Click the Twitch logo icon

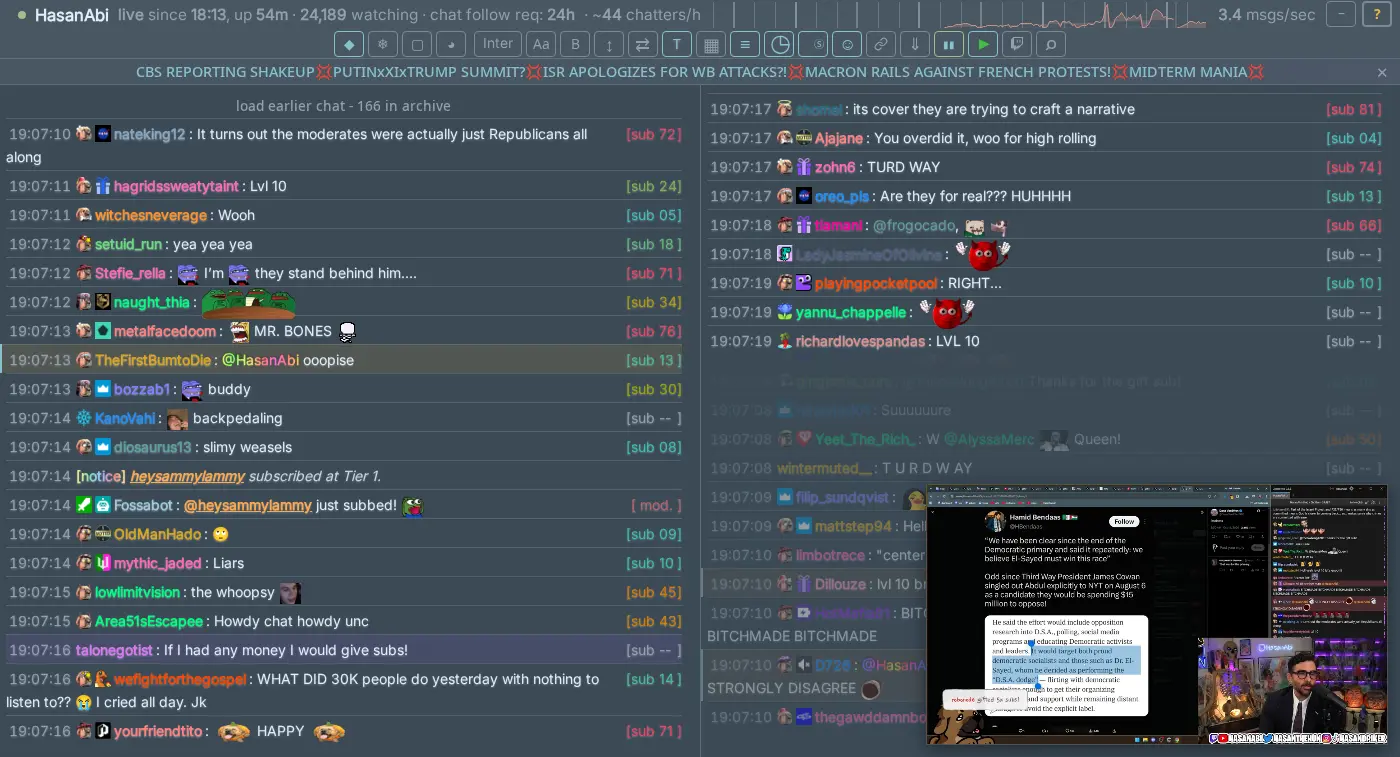1017,44
